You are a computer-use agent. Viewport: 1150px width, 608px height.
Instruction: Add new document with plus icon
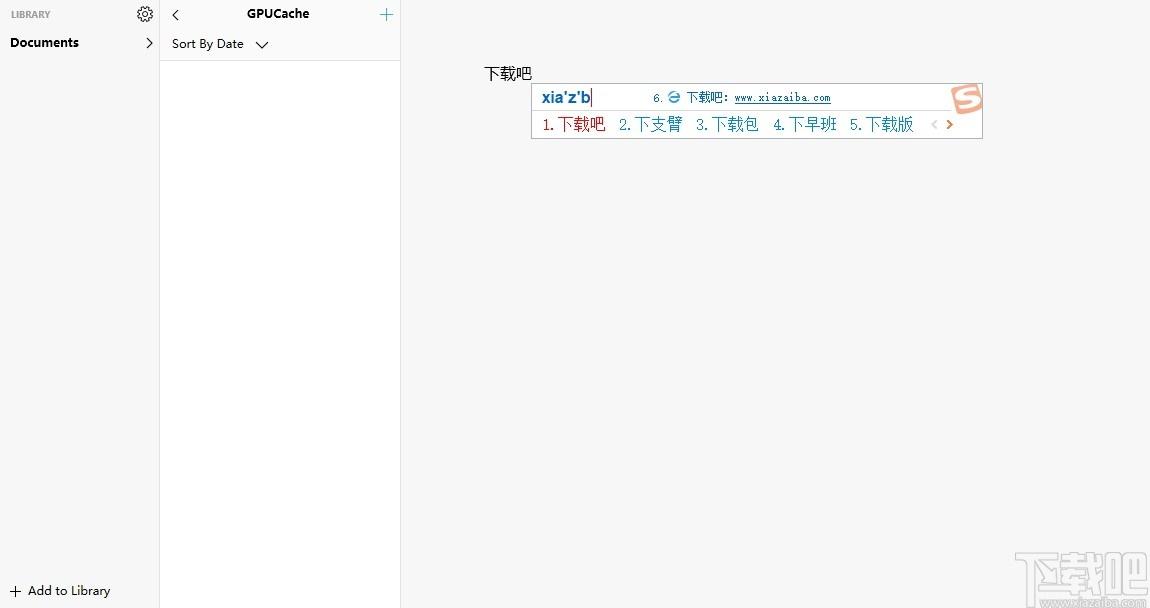coord(386,14)
